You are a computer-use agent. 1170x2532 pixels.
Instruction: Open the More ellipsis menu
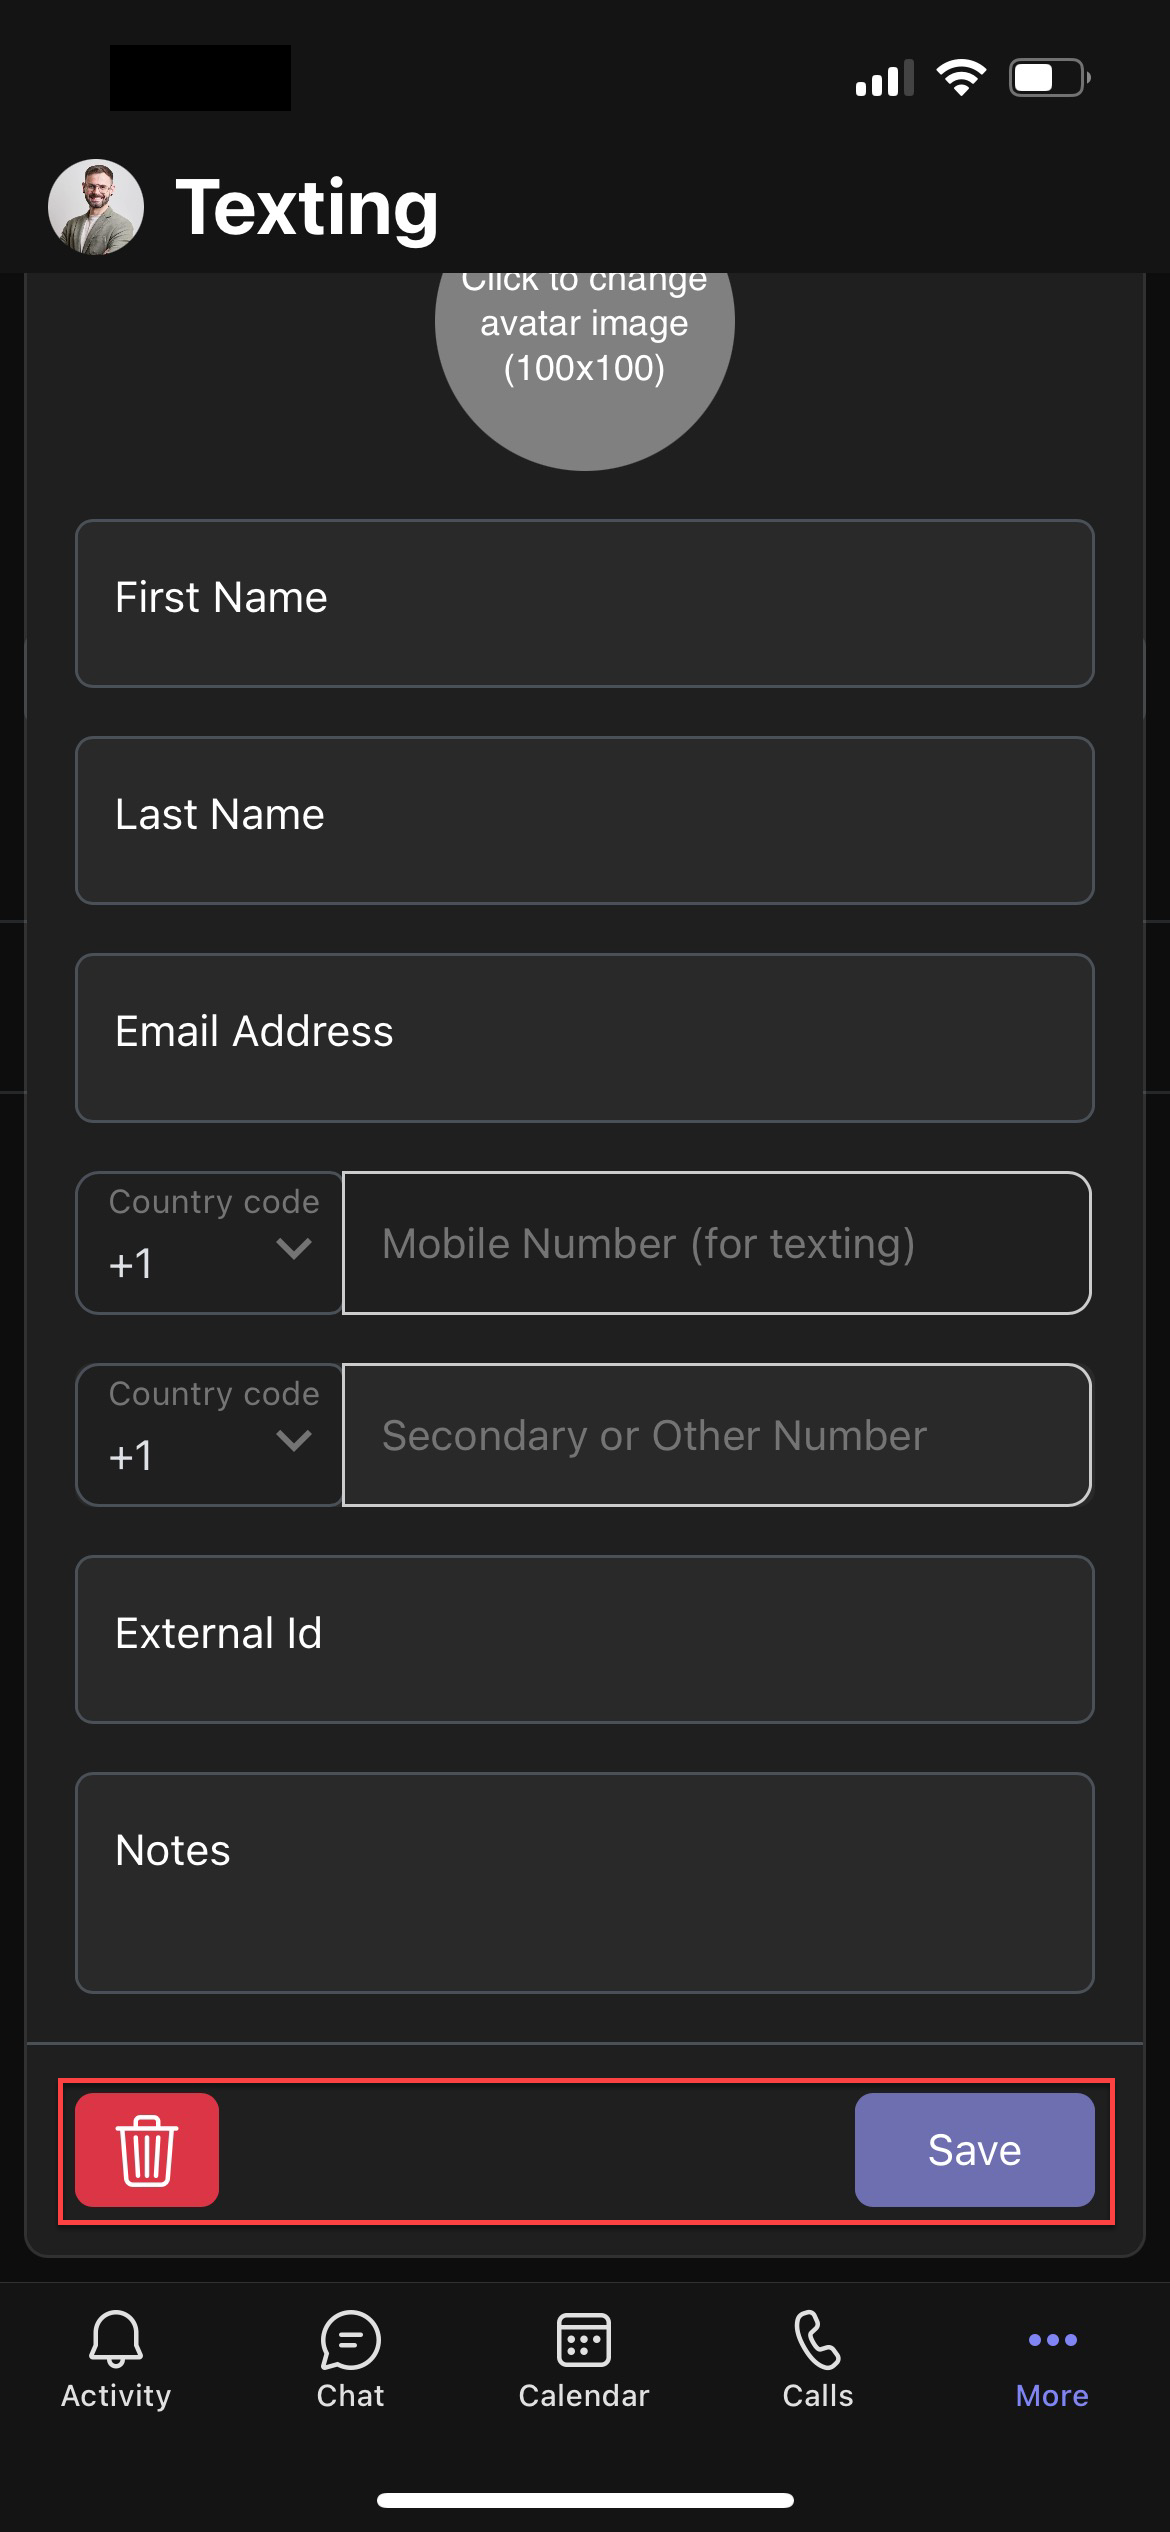[1052, 2340]
